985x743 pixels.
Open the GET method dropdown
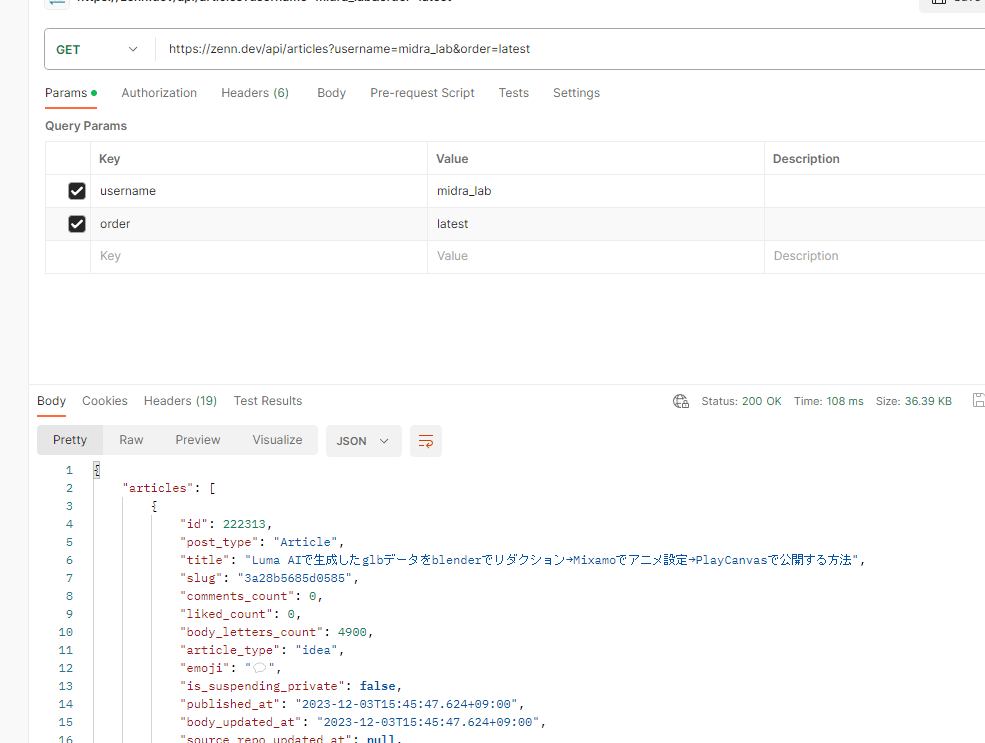[97, 49]
